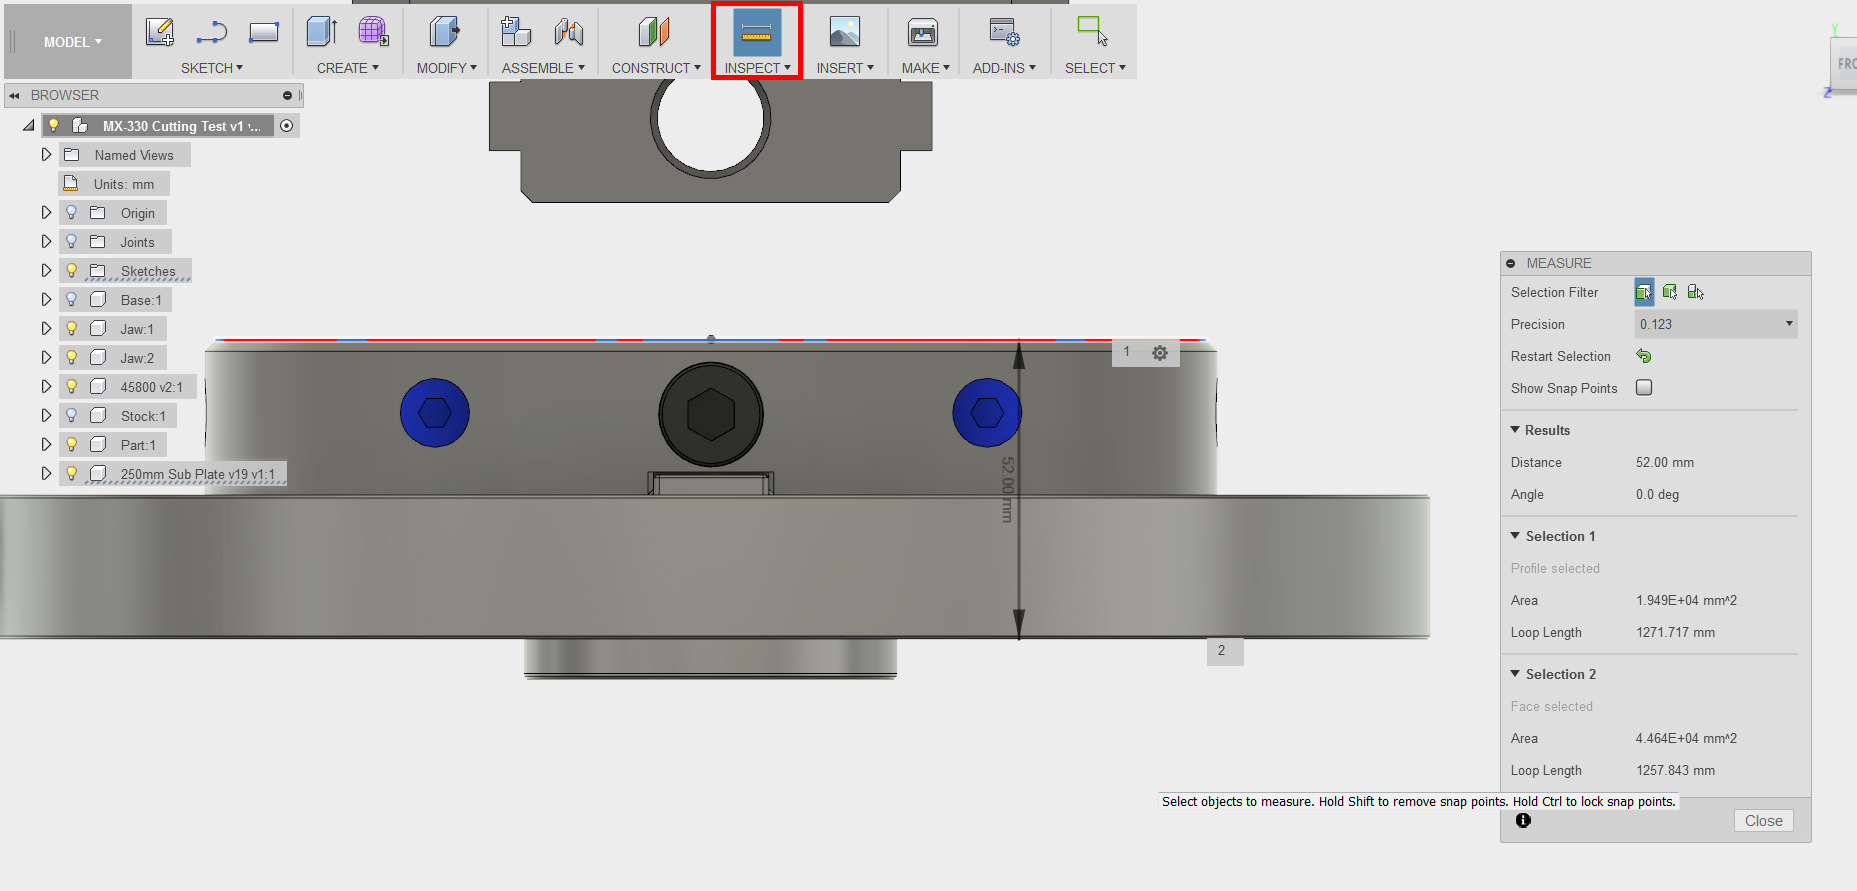Open the CREATE dropdown menu
This screenshot has width=1857, height=891.
click(x=347, y=68)
